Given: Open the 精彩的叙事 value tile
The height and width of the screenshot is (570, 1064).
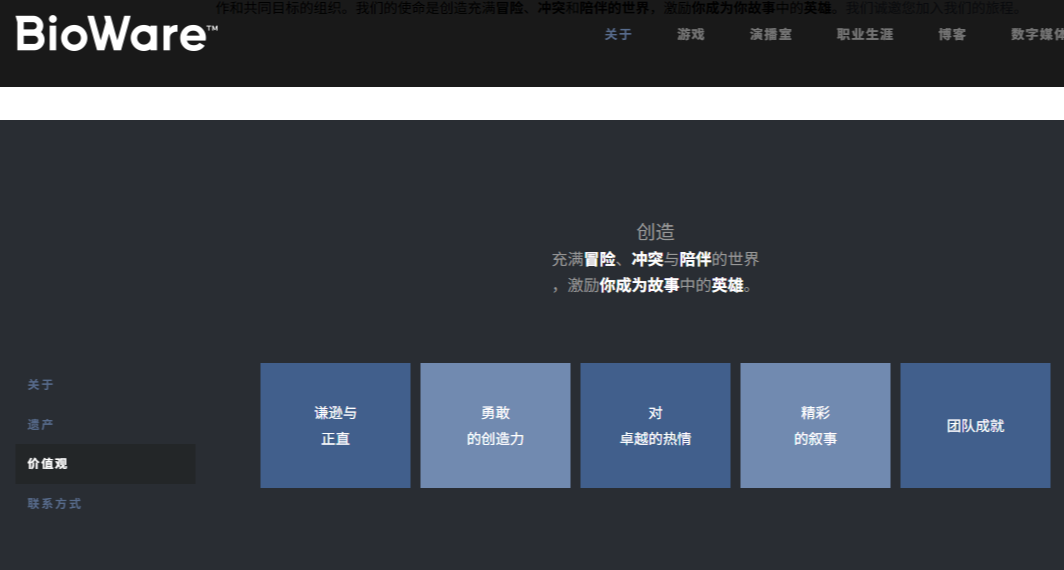Looking at the screenshot, I should tap(816, 425).
